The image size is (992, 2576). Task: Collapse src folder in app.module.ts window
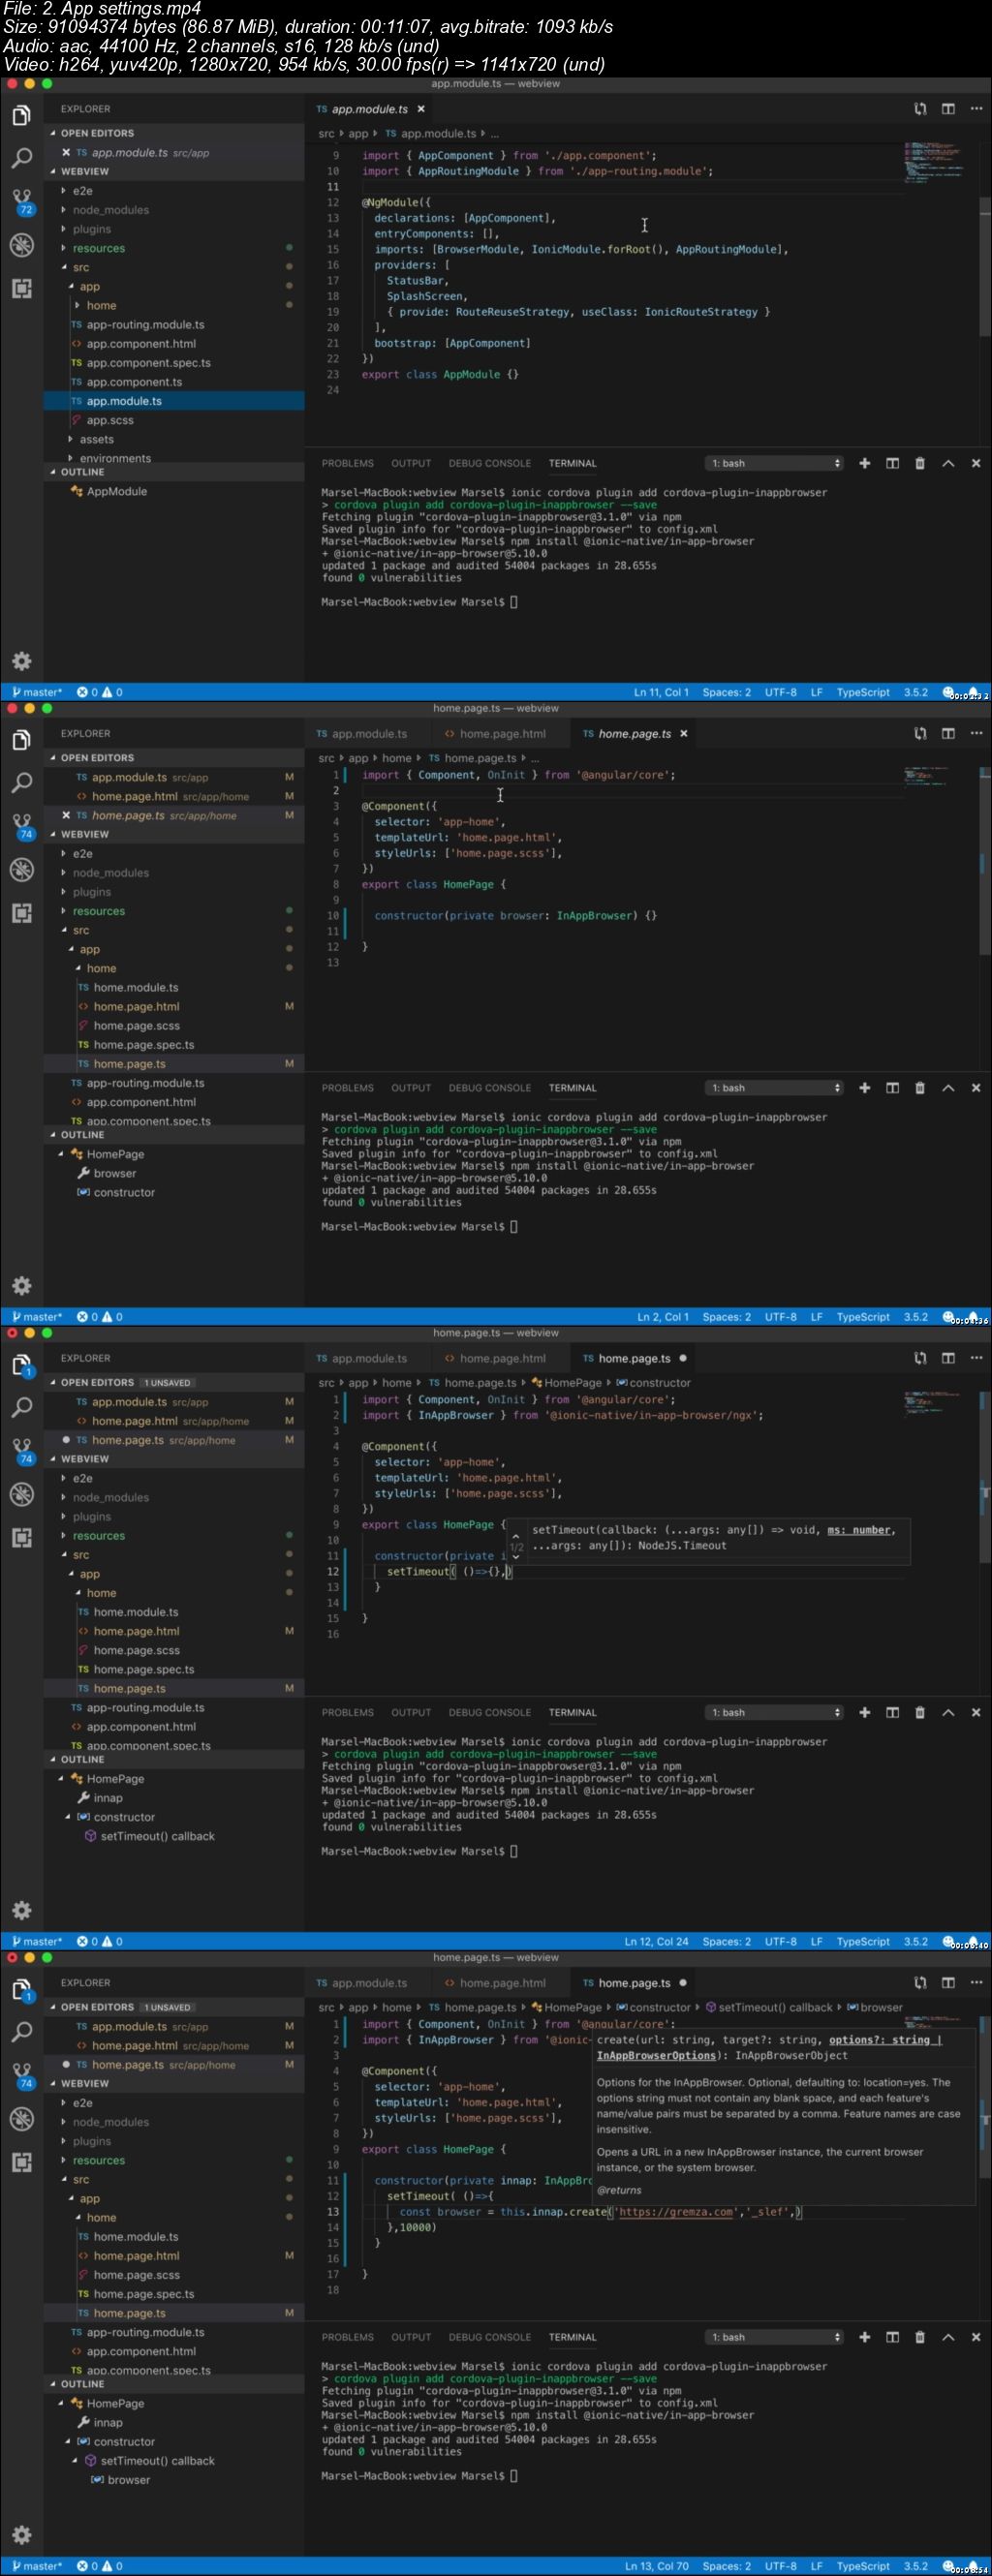80,267
